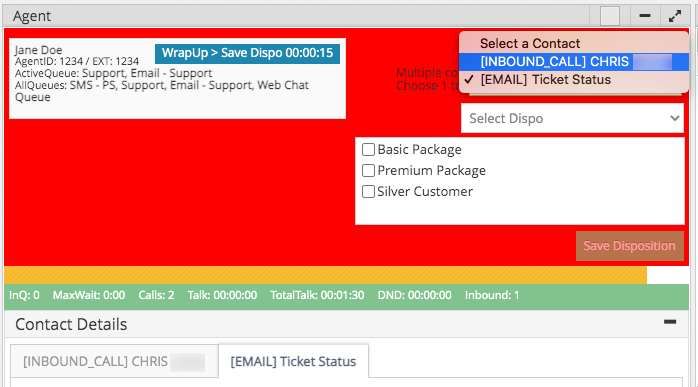Minimize the Agent panel

pos(645,16)
